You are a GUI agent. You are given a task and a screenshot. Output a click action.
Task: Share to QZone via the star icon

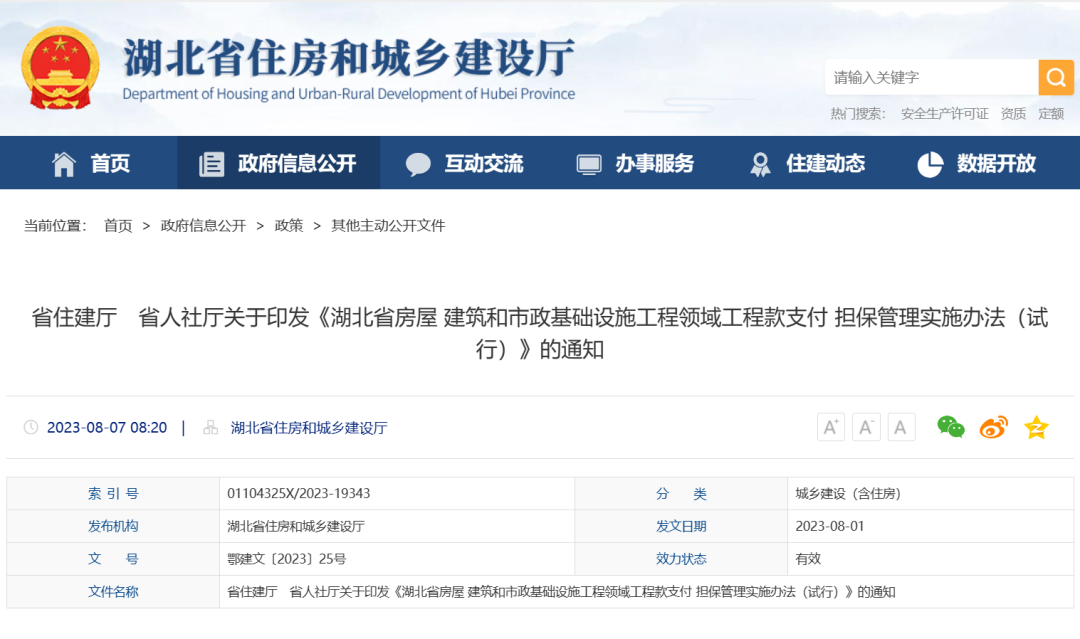(1036, 426)
